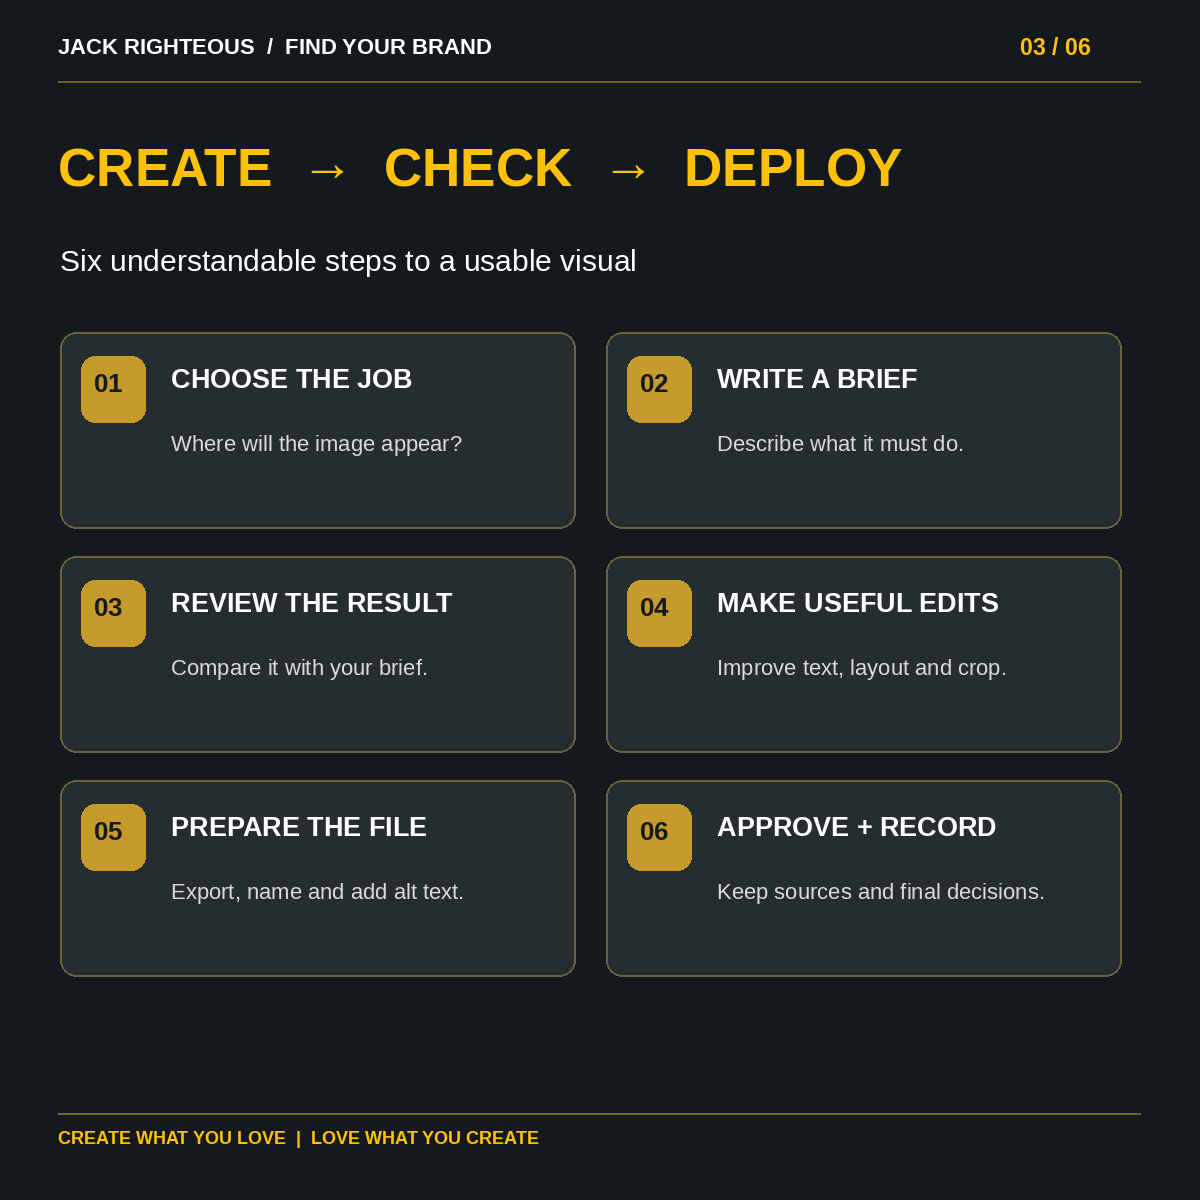The width and height of the screenshot is (1200, 1200).
Task: Click the 04 step number badge
Action: (659, 613)
